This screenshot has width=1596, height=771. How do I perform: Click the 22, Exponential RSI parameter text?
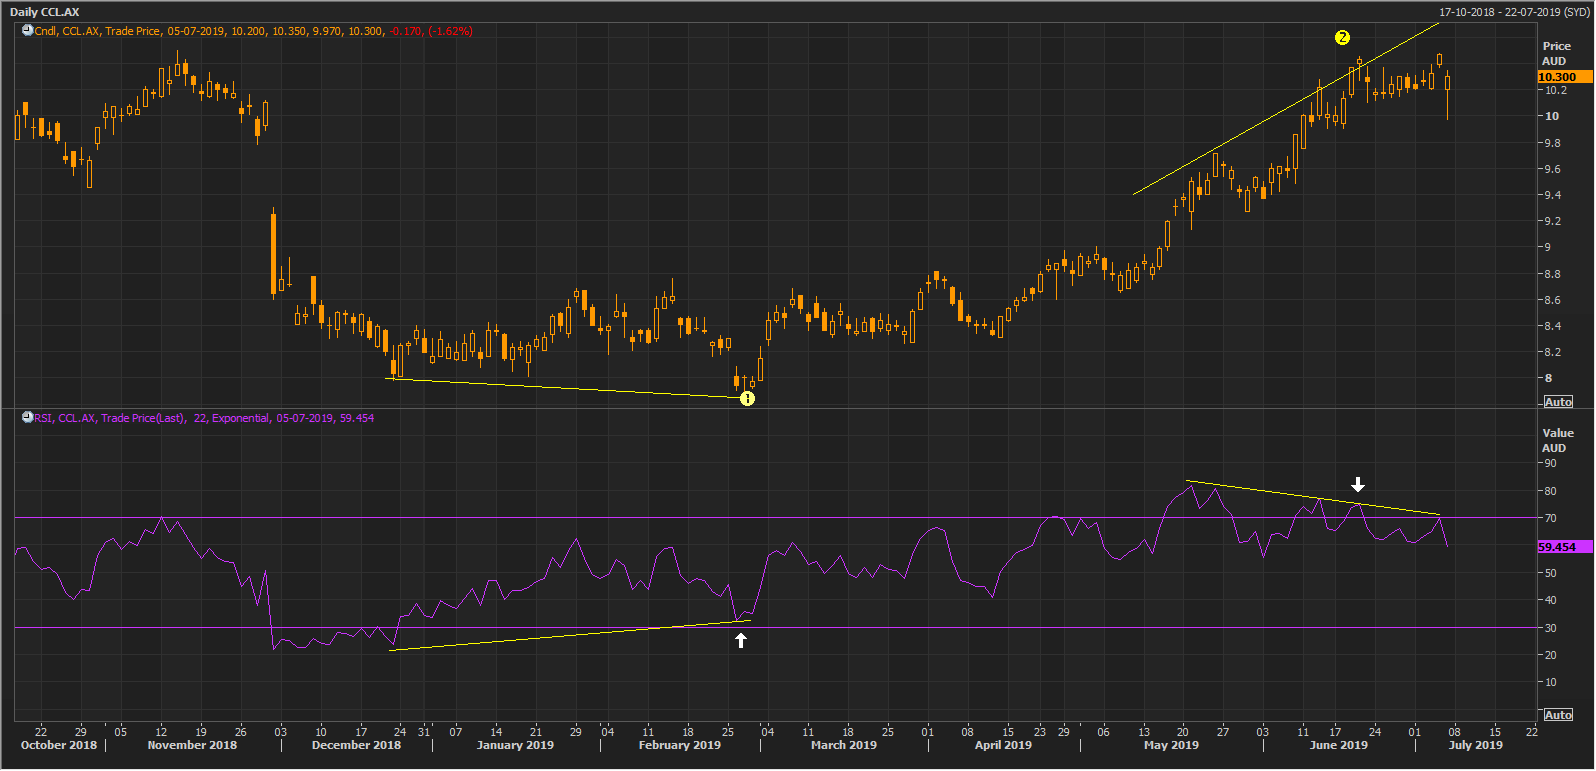click(x=231, y=418)
